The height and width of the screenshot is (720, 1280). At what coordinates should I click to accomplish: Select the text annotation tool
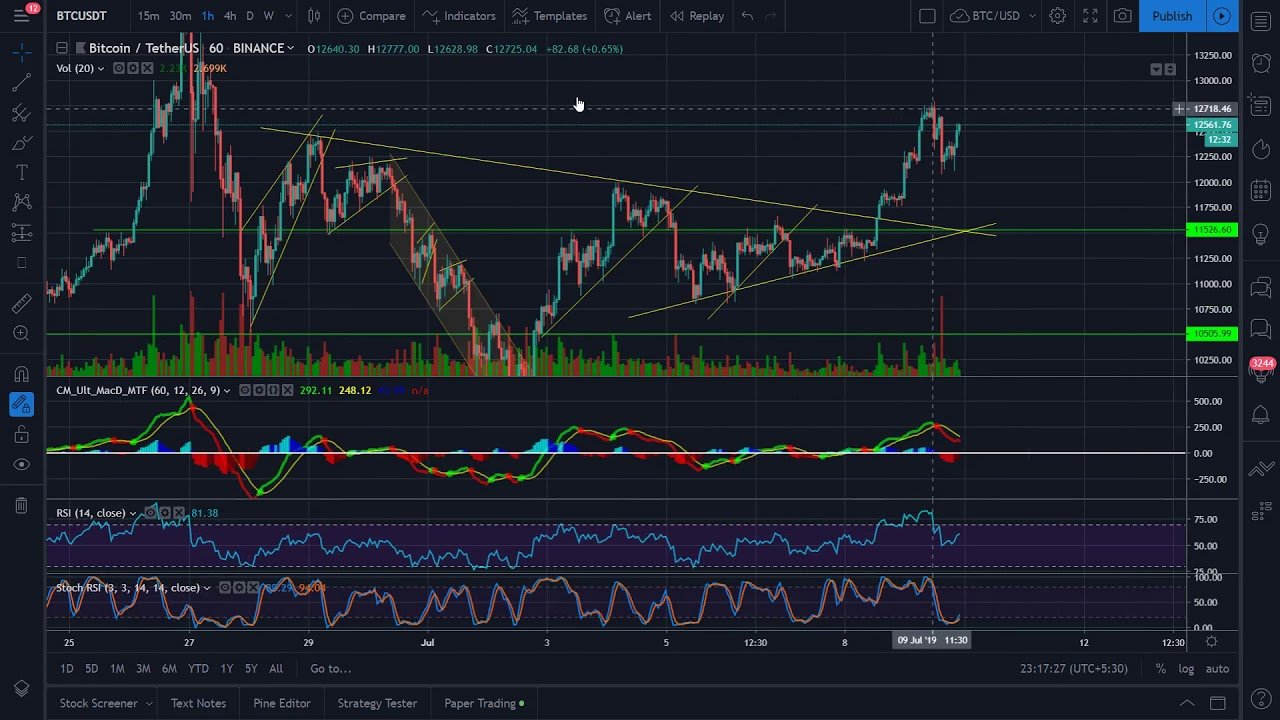coord(21,173)
